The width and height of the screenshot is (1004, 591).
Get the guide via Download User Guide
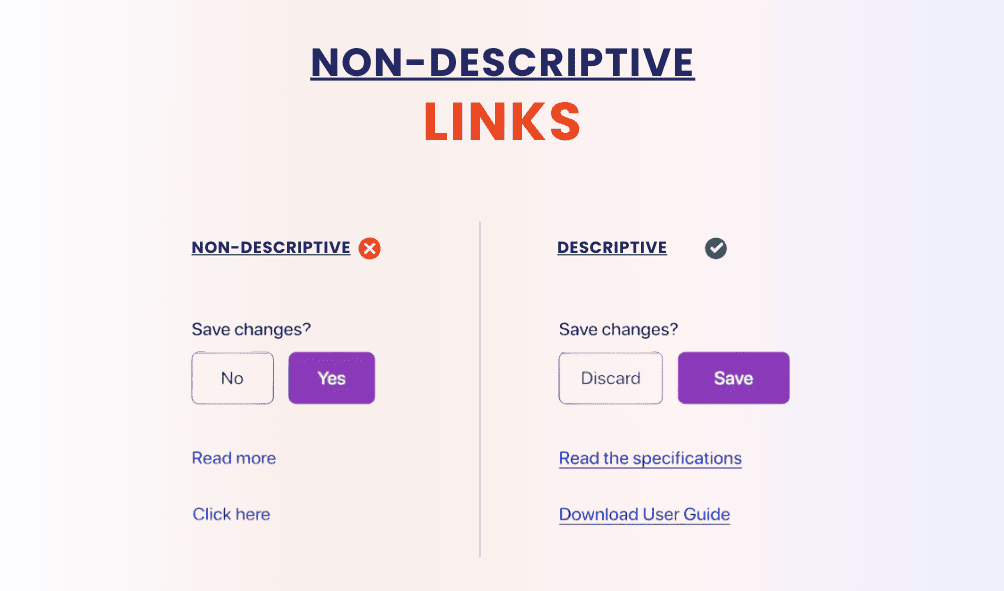[644, 514]
